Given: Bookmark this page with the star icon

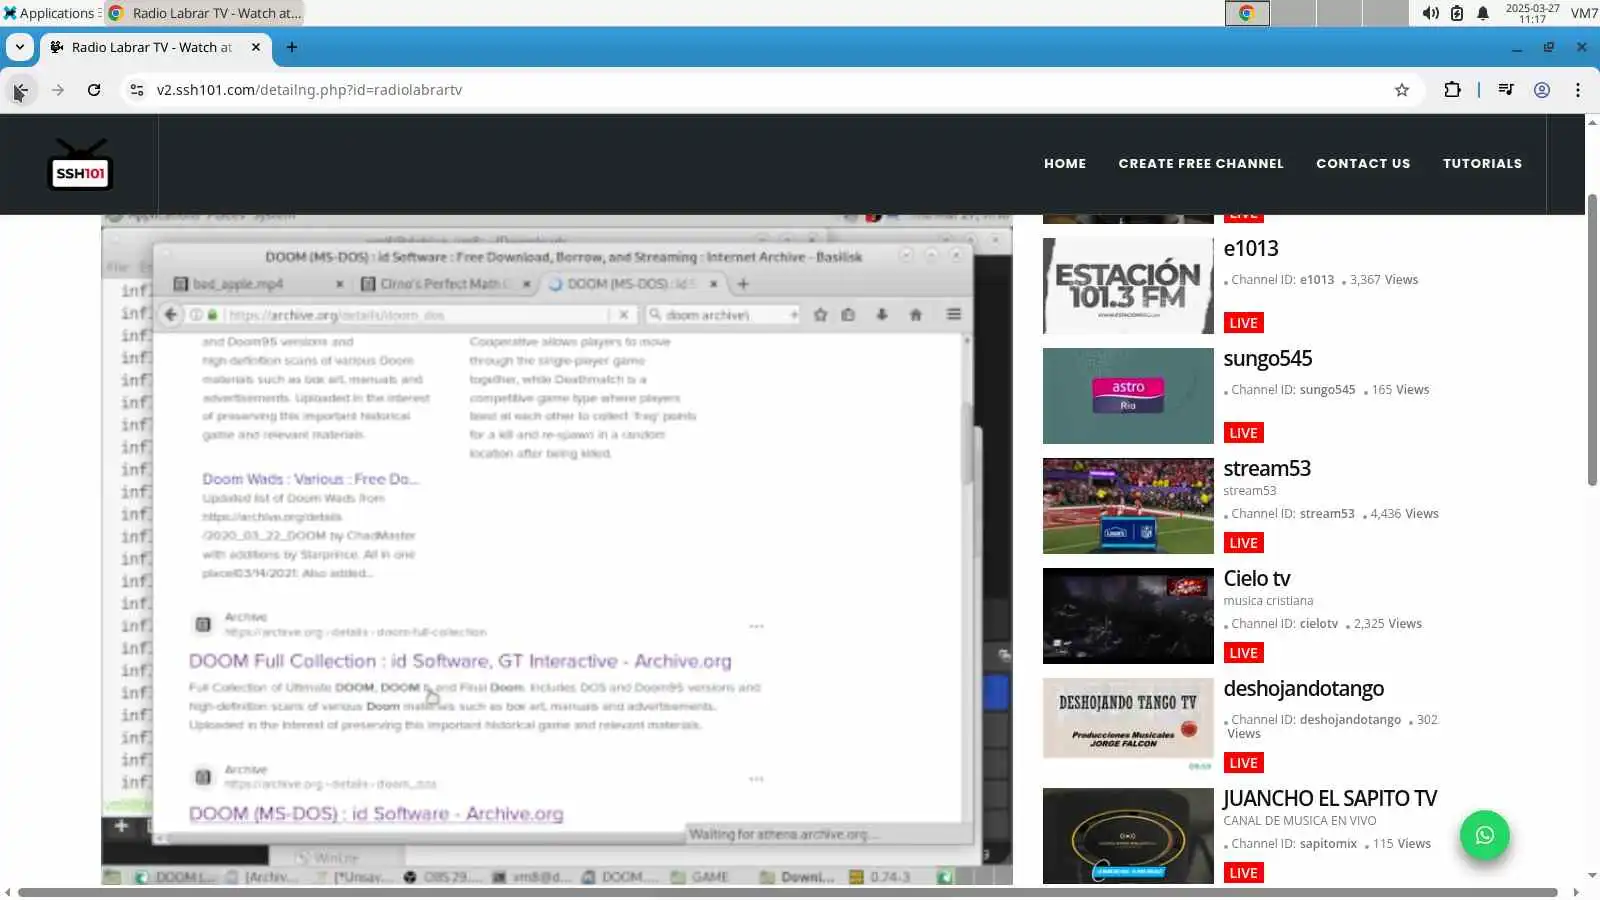Looking at the screenshot, I should point(1402,90).
